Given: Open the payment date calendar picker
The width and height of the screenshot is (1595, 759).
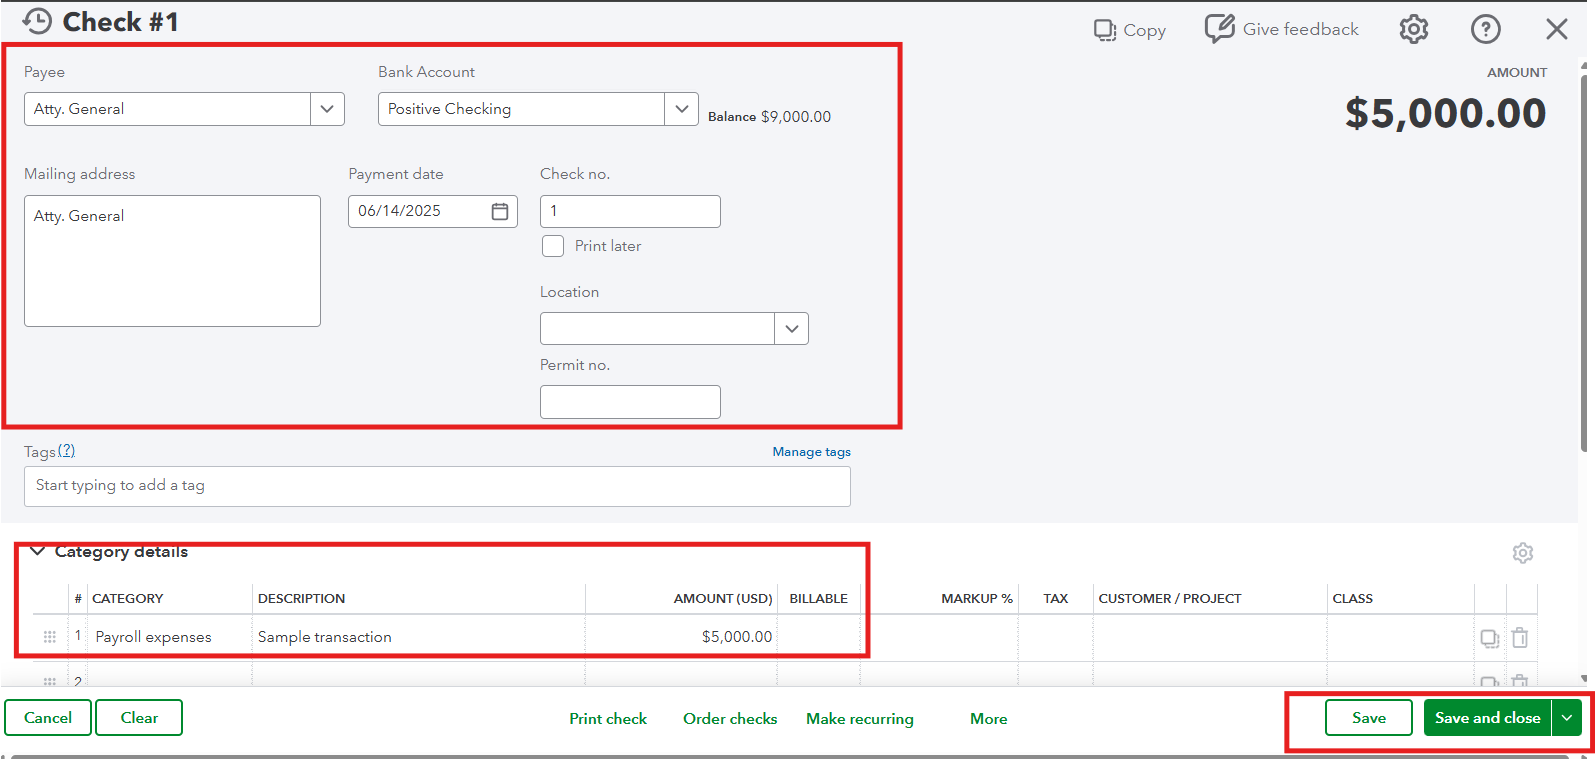Looking at the screenshot, I should [x=500, y=211].
